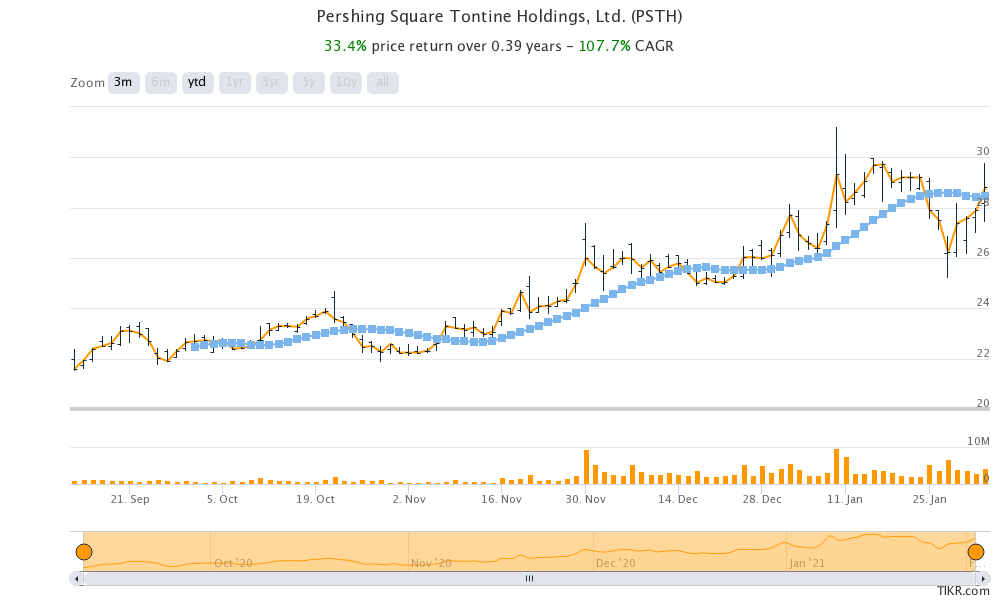Click the right scroll arrow below the navigator
The image size is (1000, 600).
[985, 578]
